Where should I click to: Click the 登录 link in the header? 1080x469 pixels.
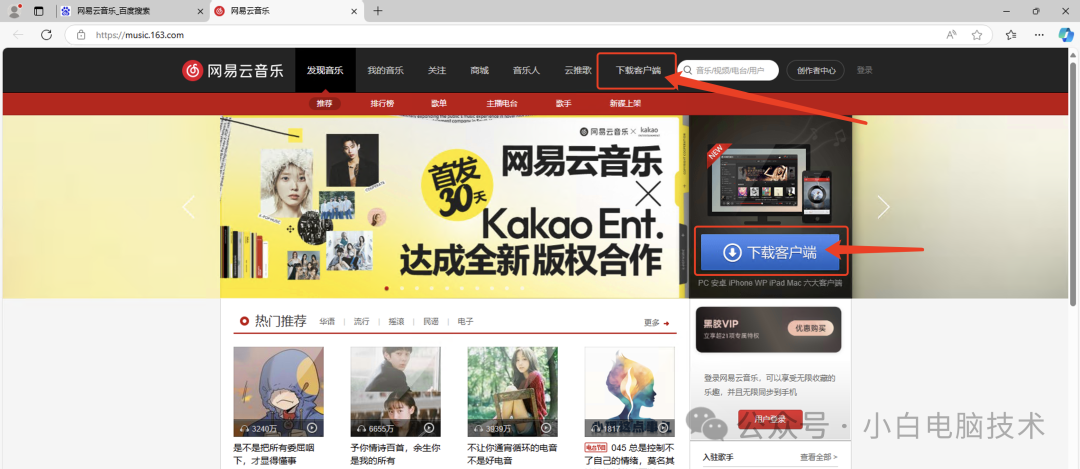point(864,70)
